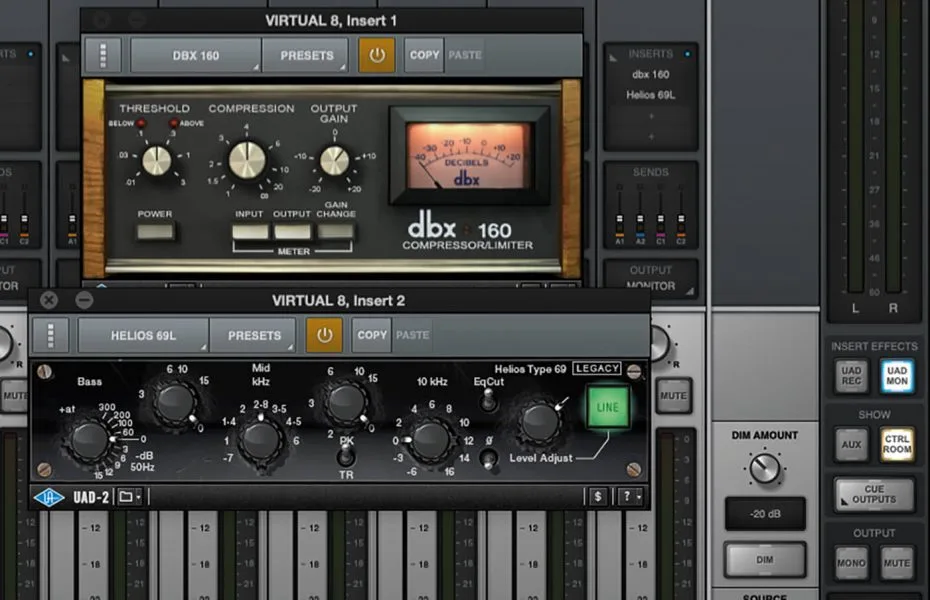This screenshot has height=600, width=930.
Task: Show the AUX channels
Action: tap(851, 445)
